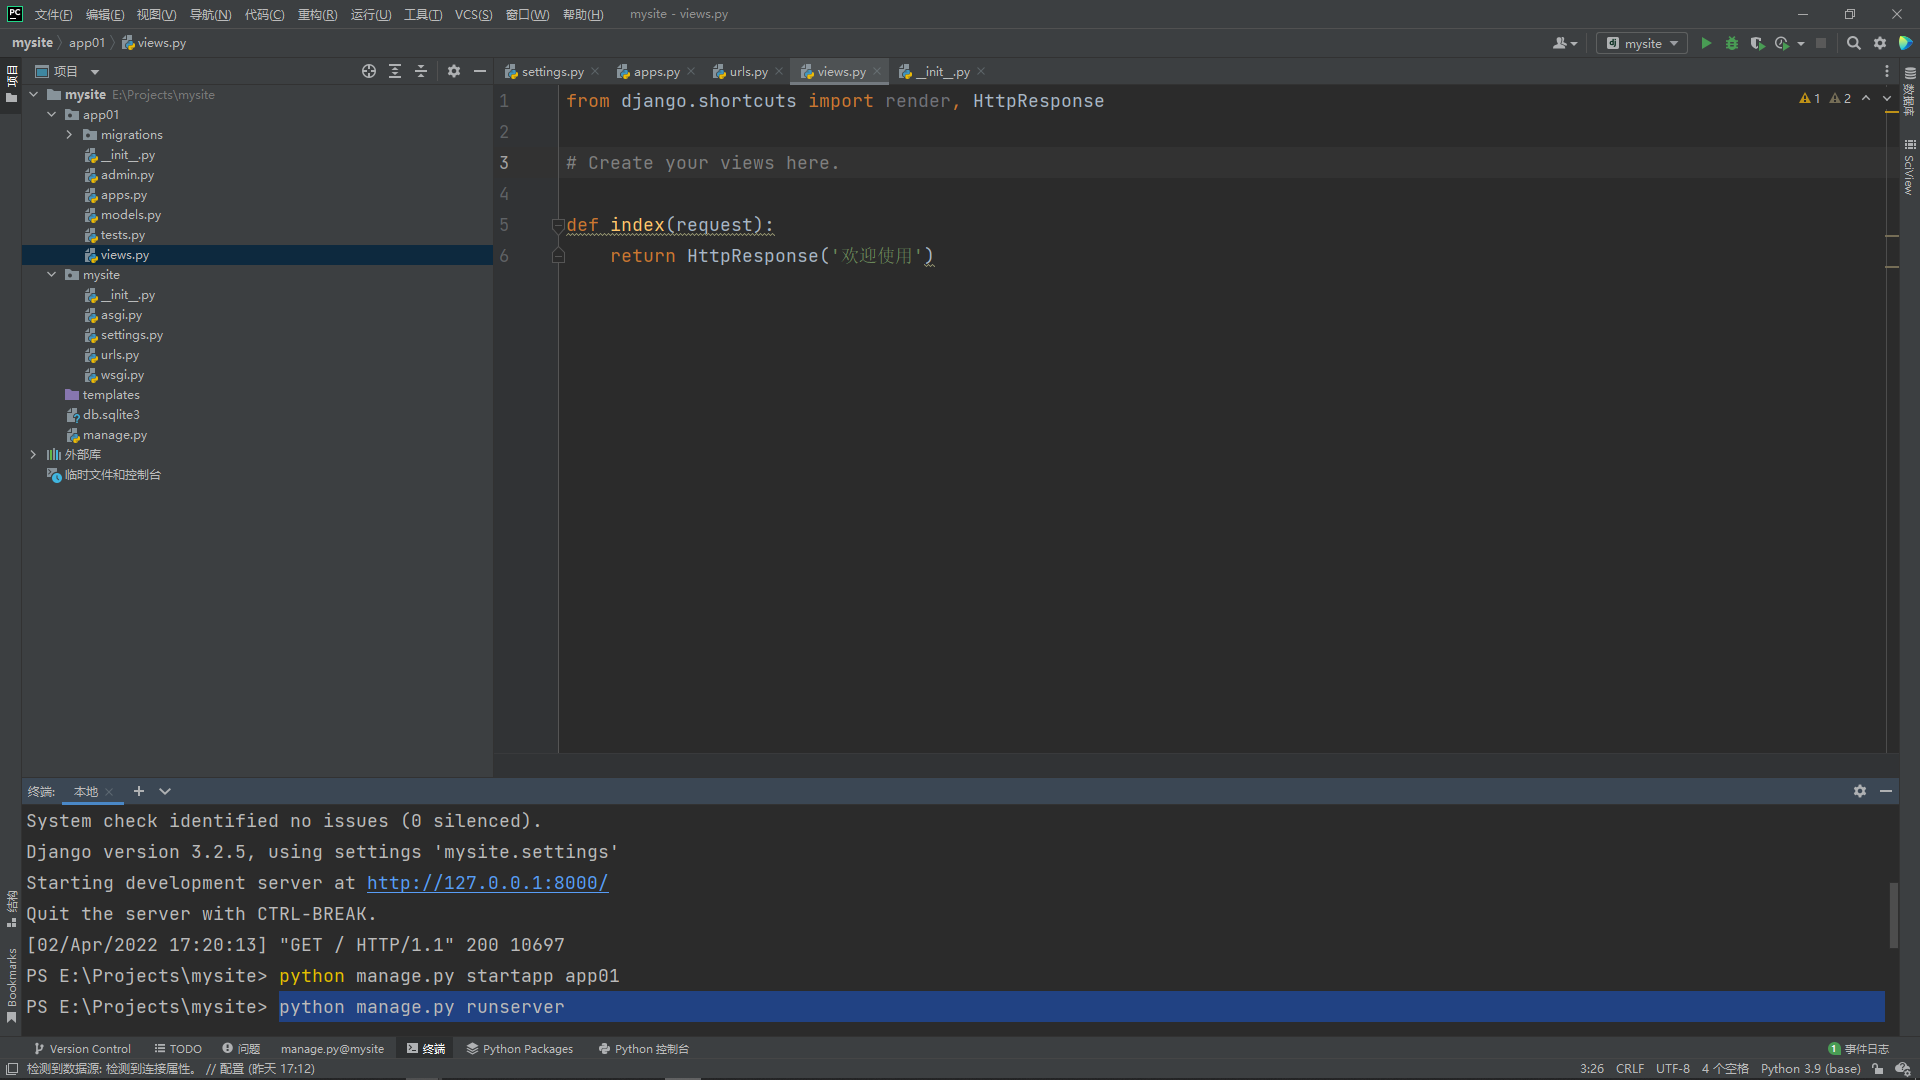Screen dimensions: 1920x1080
Task: Open editor tabs more options icon
Action: (1887, 71)
